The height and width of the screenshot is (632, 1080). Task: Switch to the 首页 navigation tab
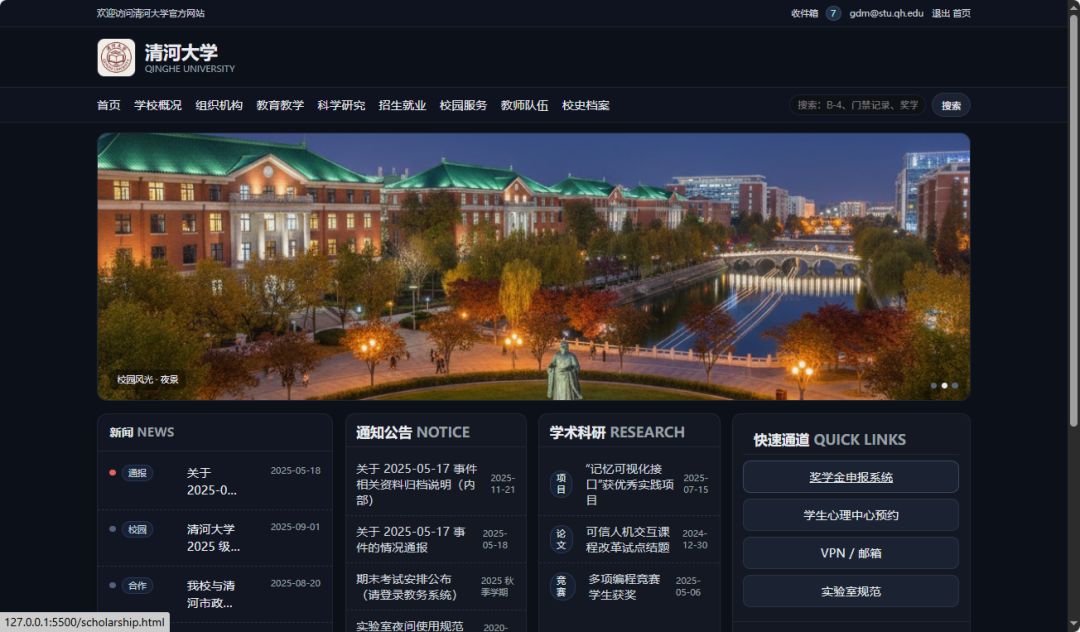tap(107, 105)
